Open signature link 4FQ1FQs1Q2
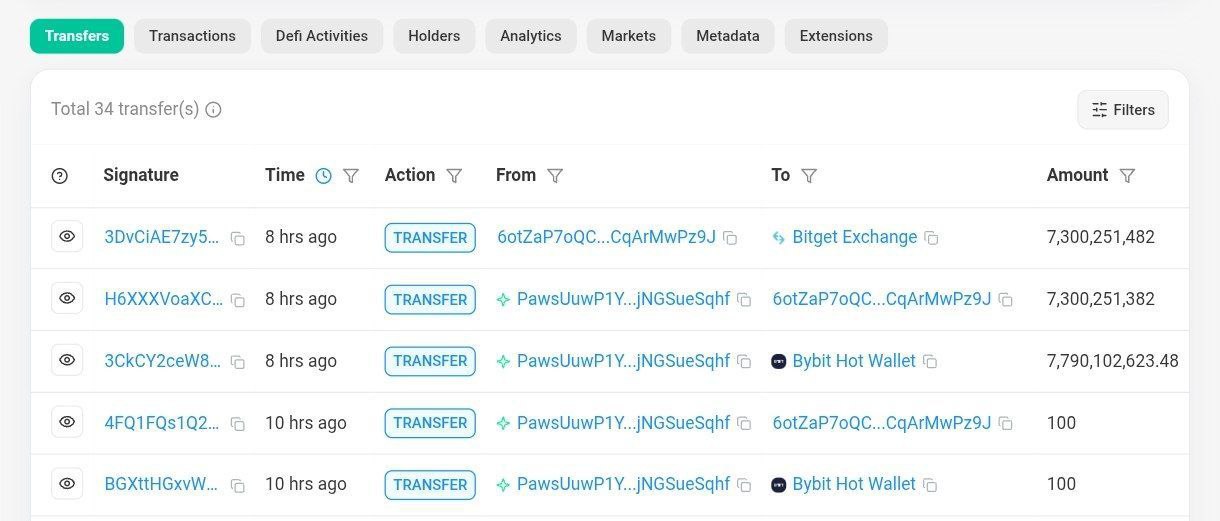 tap(162, 423)
